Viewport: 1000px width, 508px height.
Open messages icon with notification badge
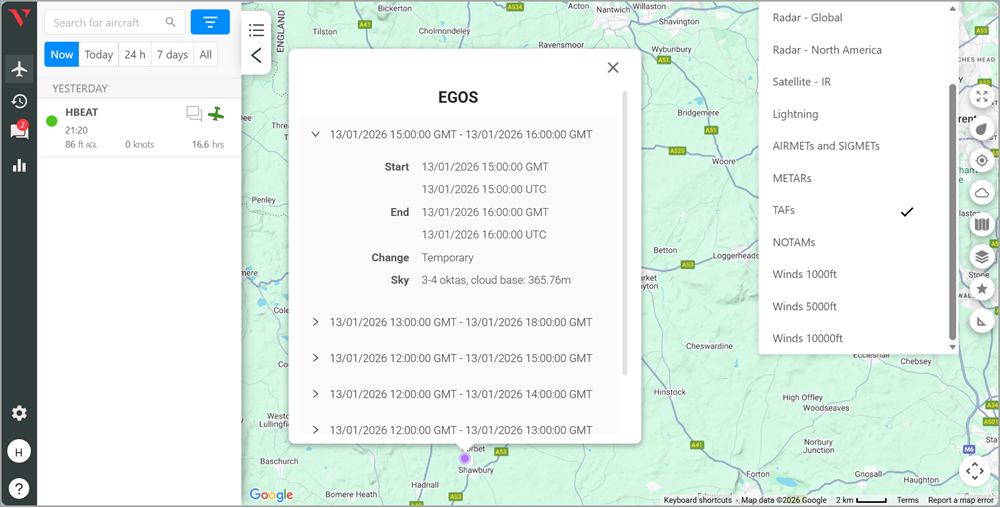click(18, 132)
